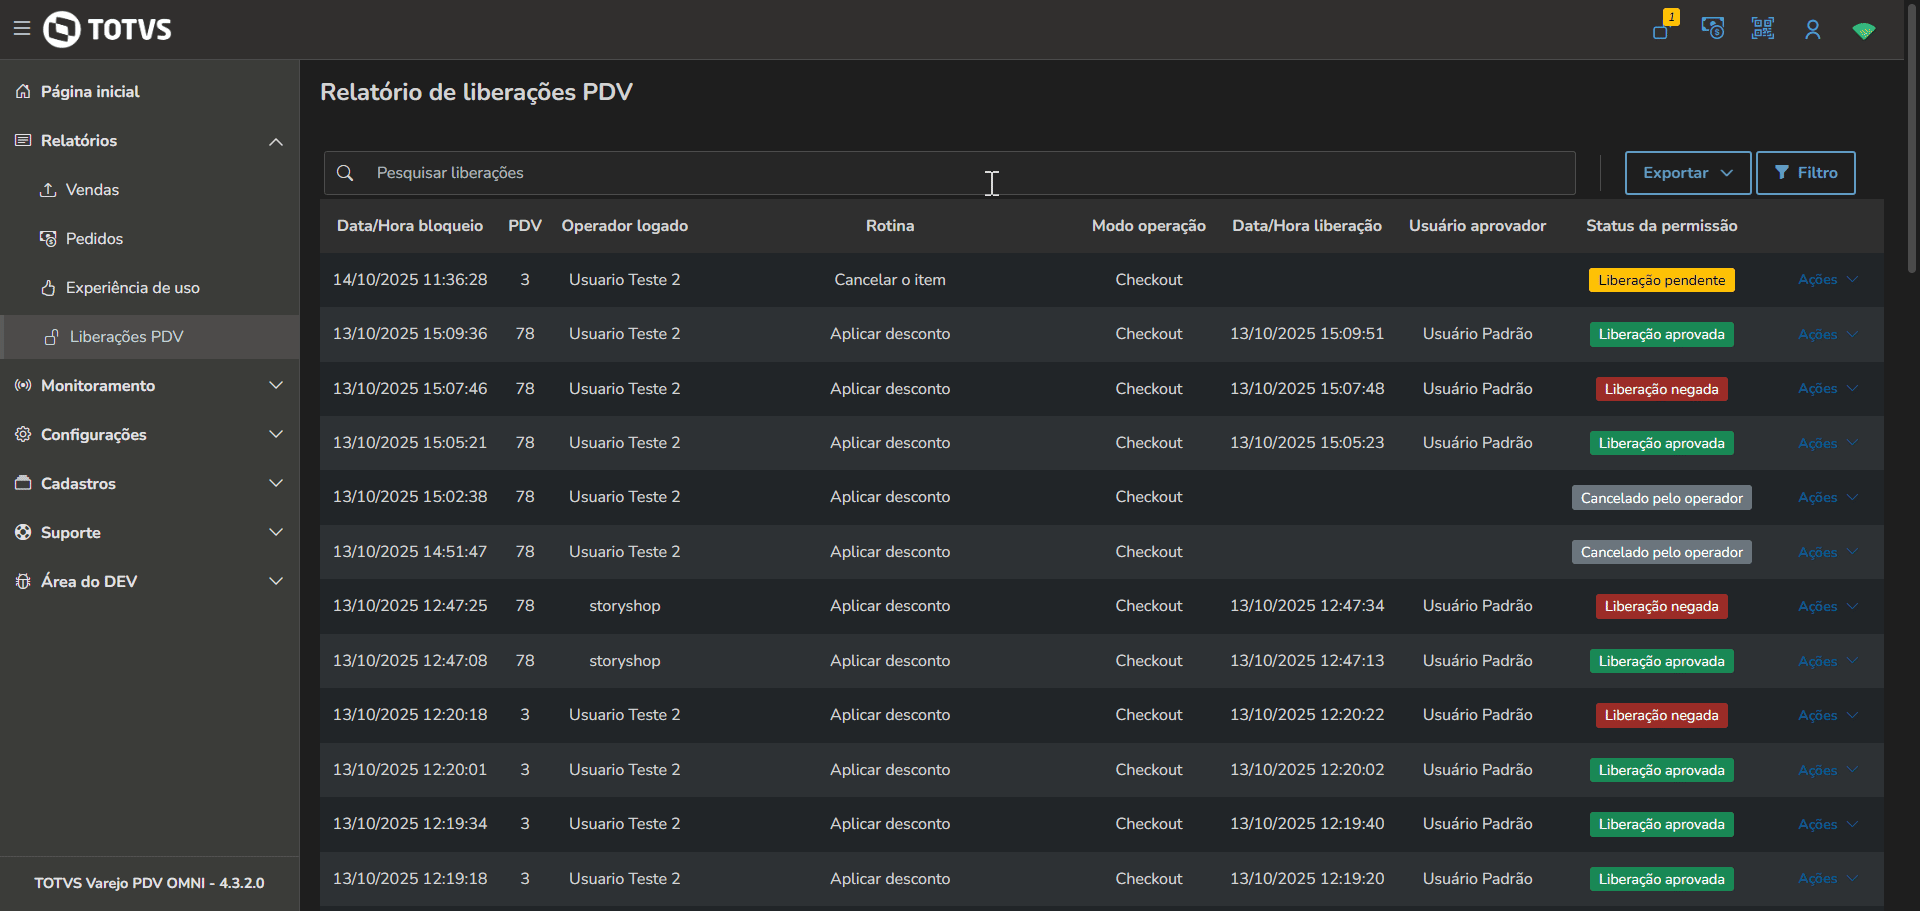Screen dimensions: 1920x911
Task: Open the user profile icon
Action: (1813, 30)
